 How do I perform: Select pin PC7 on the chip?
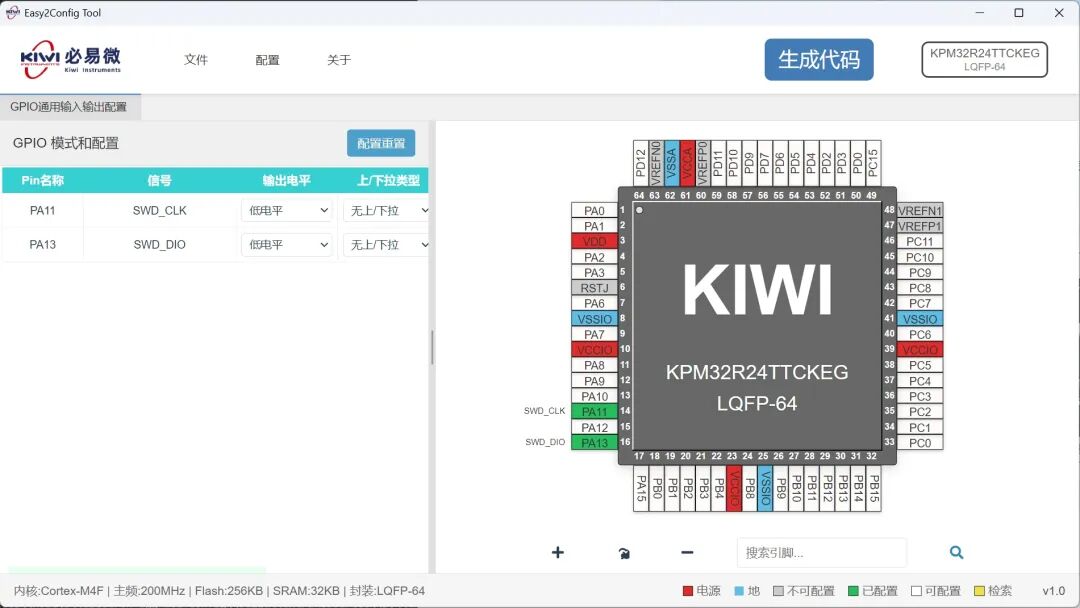(920, 304)
